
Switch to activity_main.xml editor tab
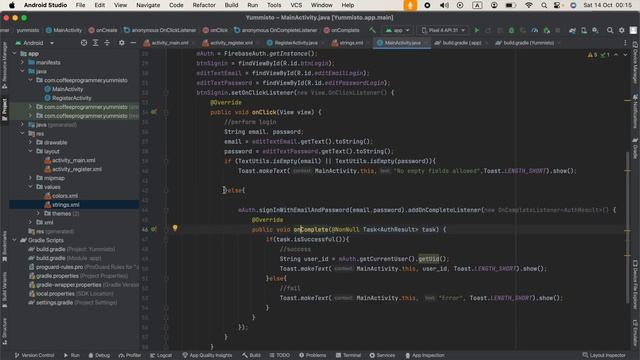169,43
